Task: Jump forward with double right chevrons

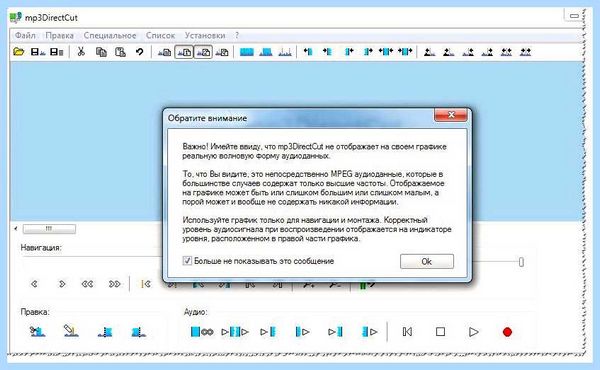Action: pos(115,284)
